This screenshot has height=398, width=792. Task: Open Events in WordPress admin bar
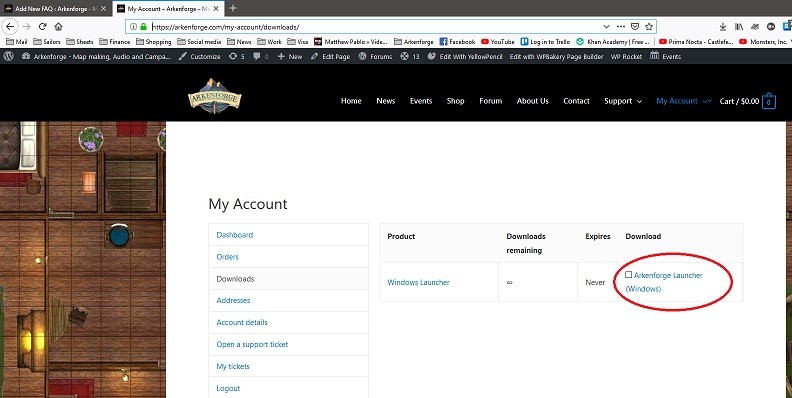click(666, 57)
